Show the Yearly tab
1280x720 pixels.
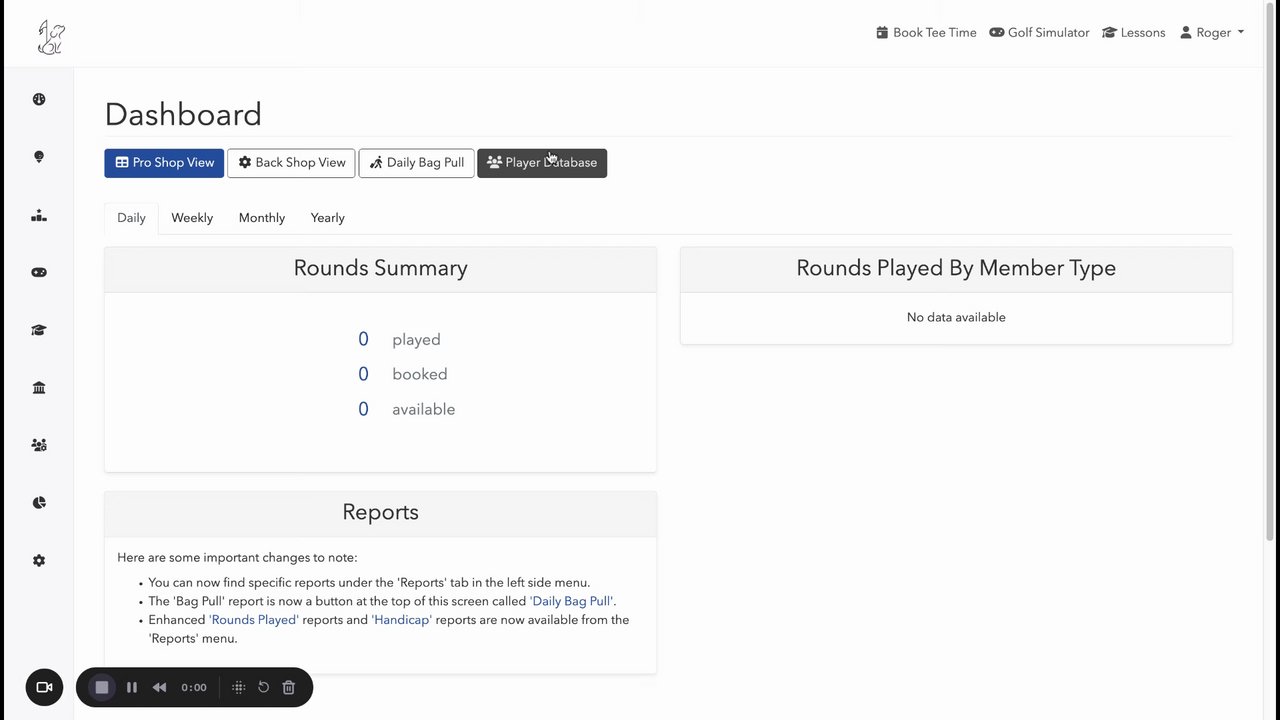(327, 218)
